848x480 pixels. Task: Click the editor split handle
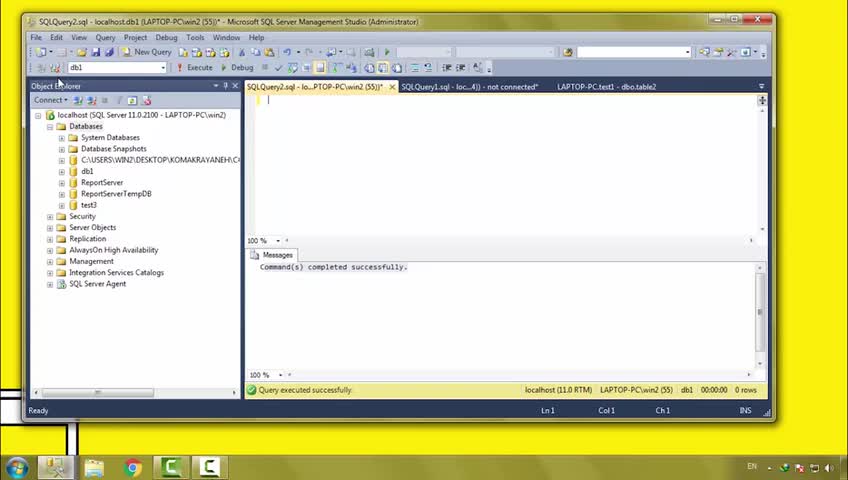(762, 101)
